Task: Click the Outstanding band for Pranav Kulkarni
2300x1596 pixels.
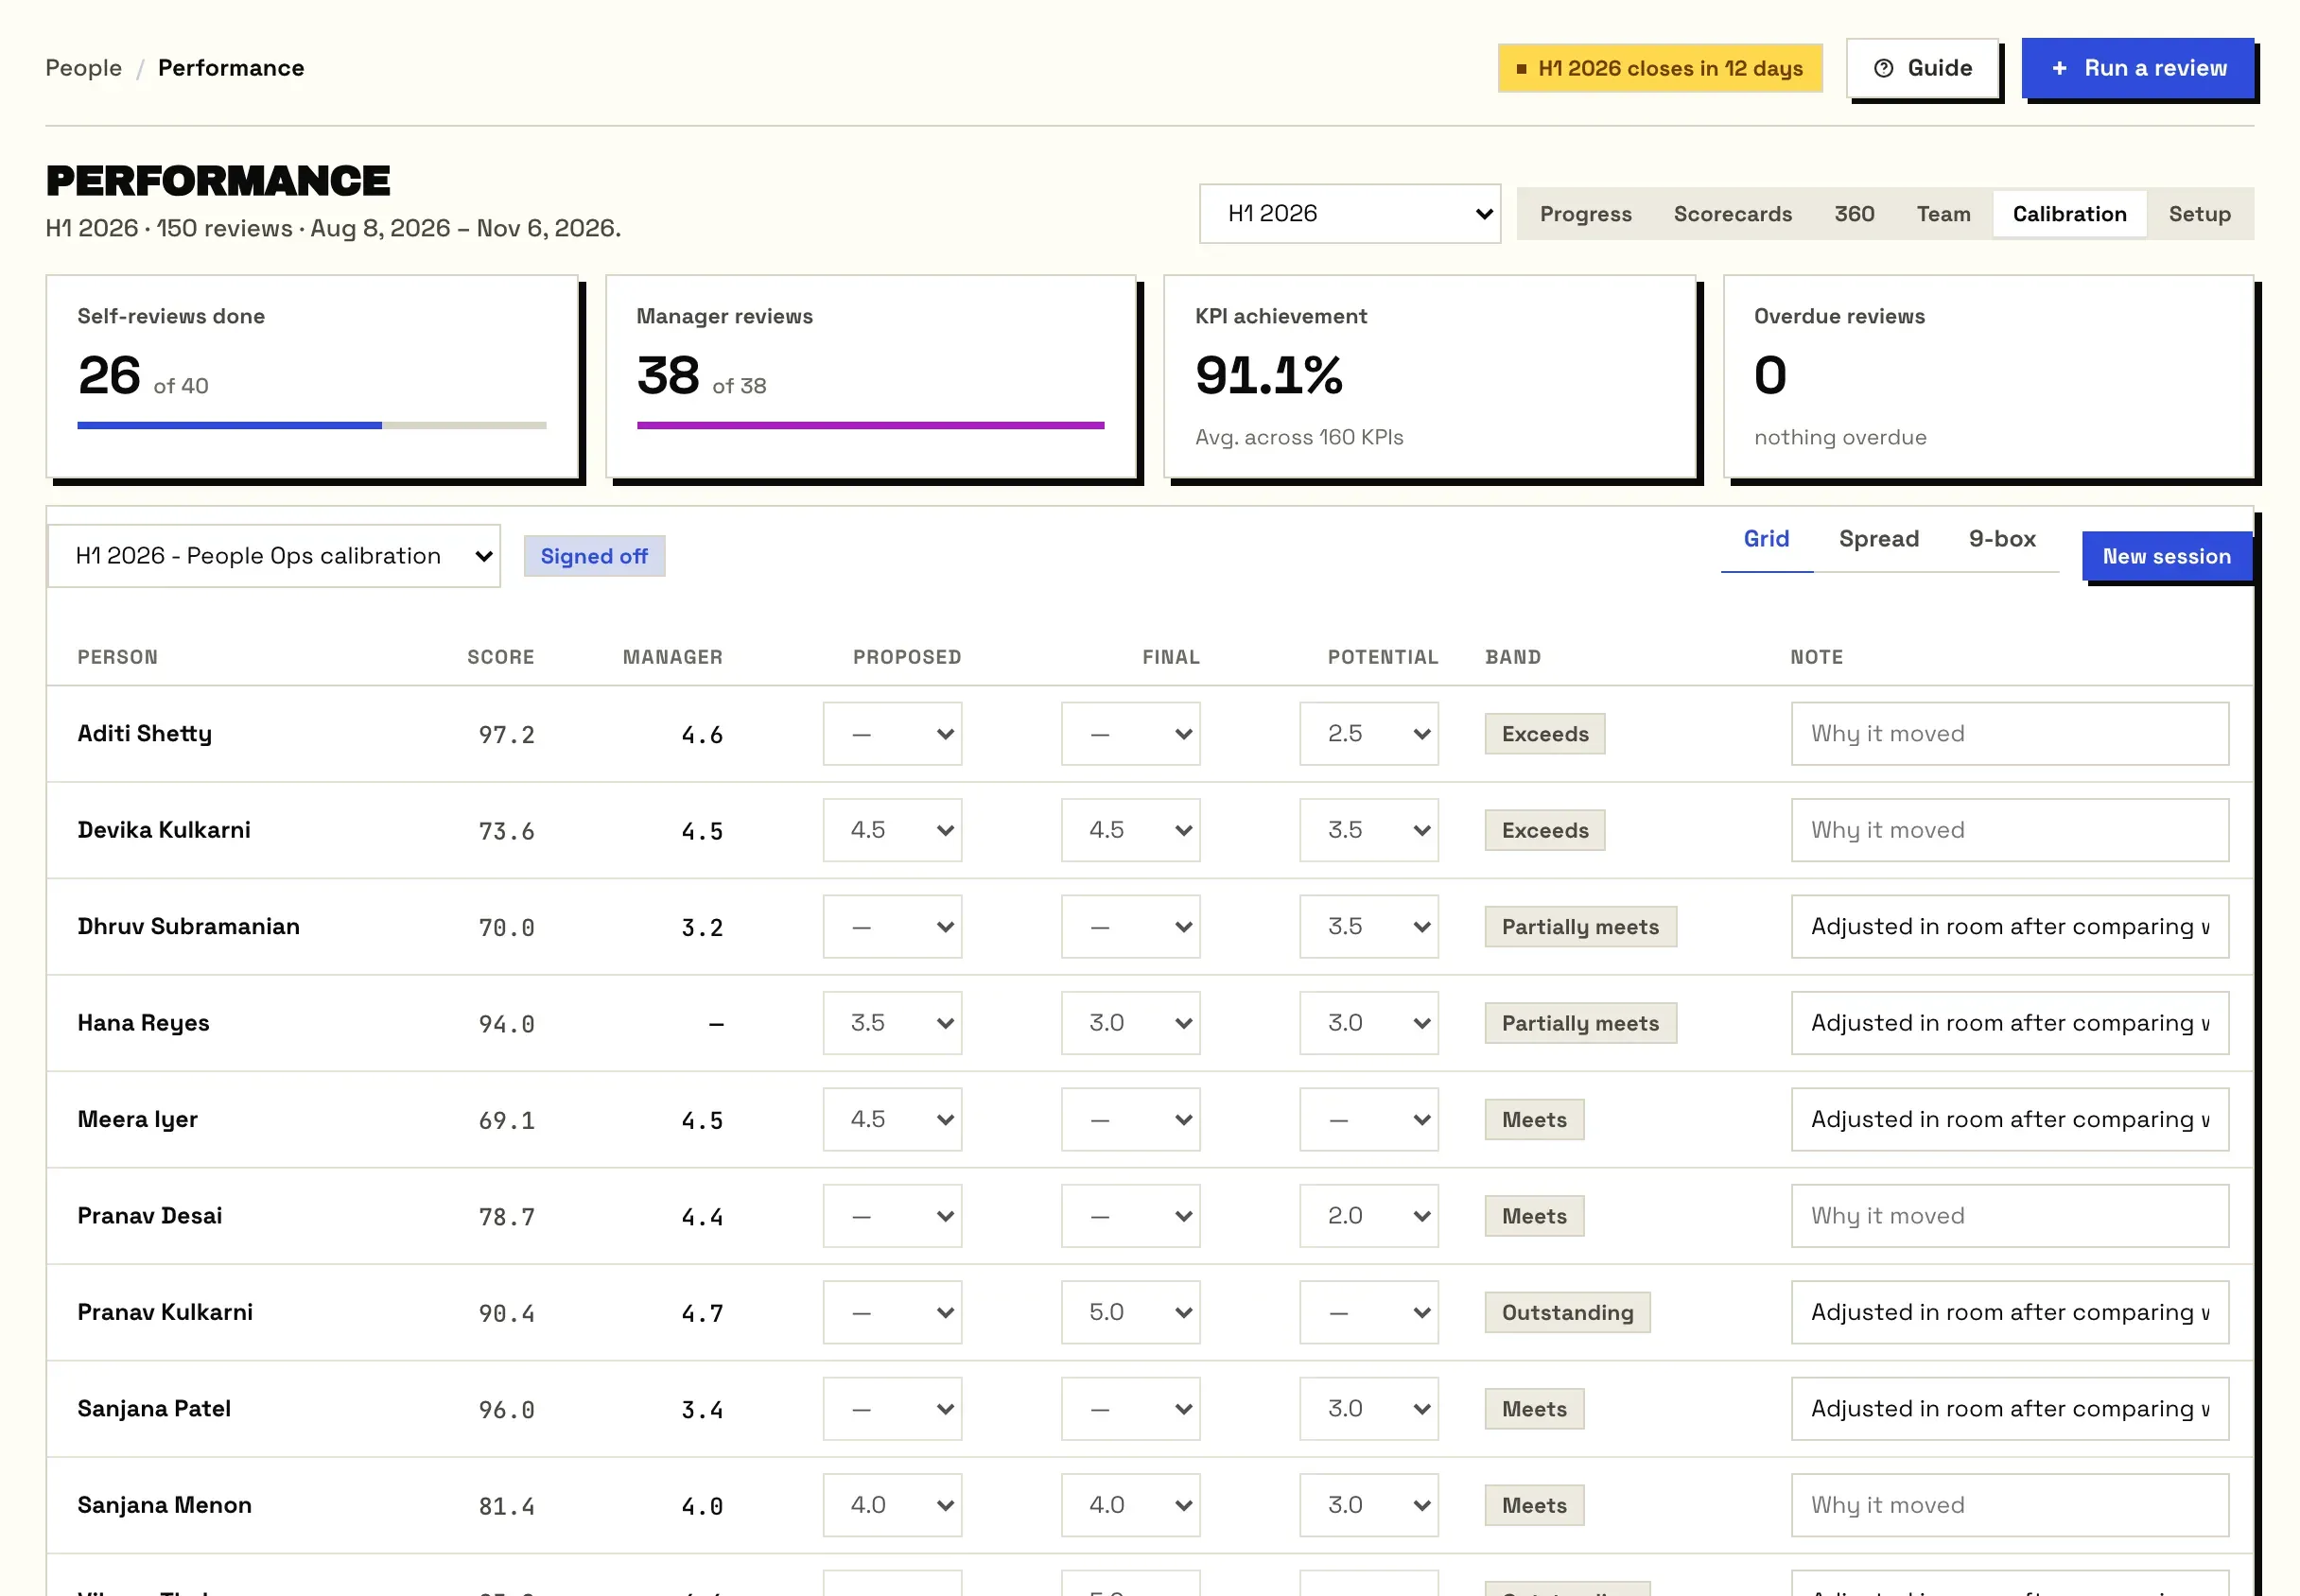Action: pos(1566,1313)
